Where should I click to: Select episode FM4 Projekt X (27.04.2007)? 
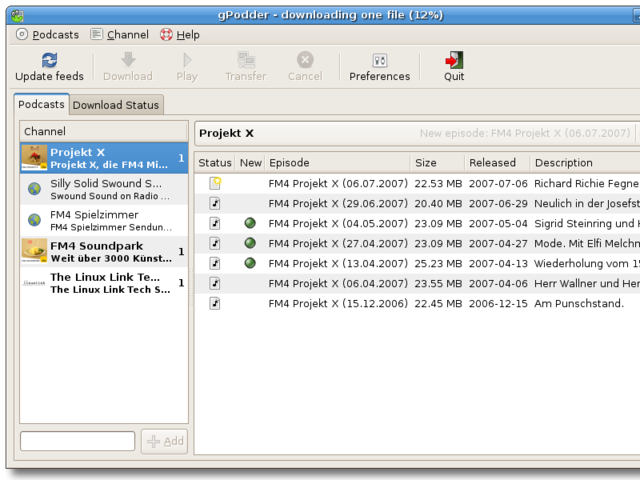338,244
